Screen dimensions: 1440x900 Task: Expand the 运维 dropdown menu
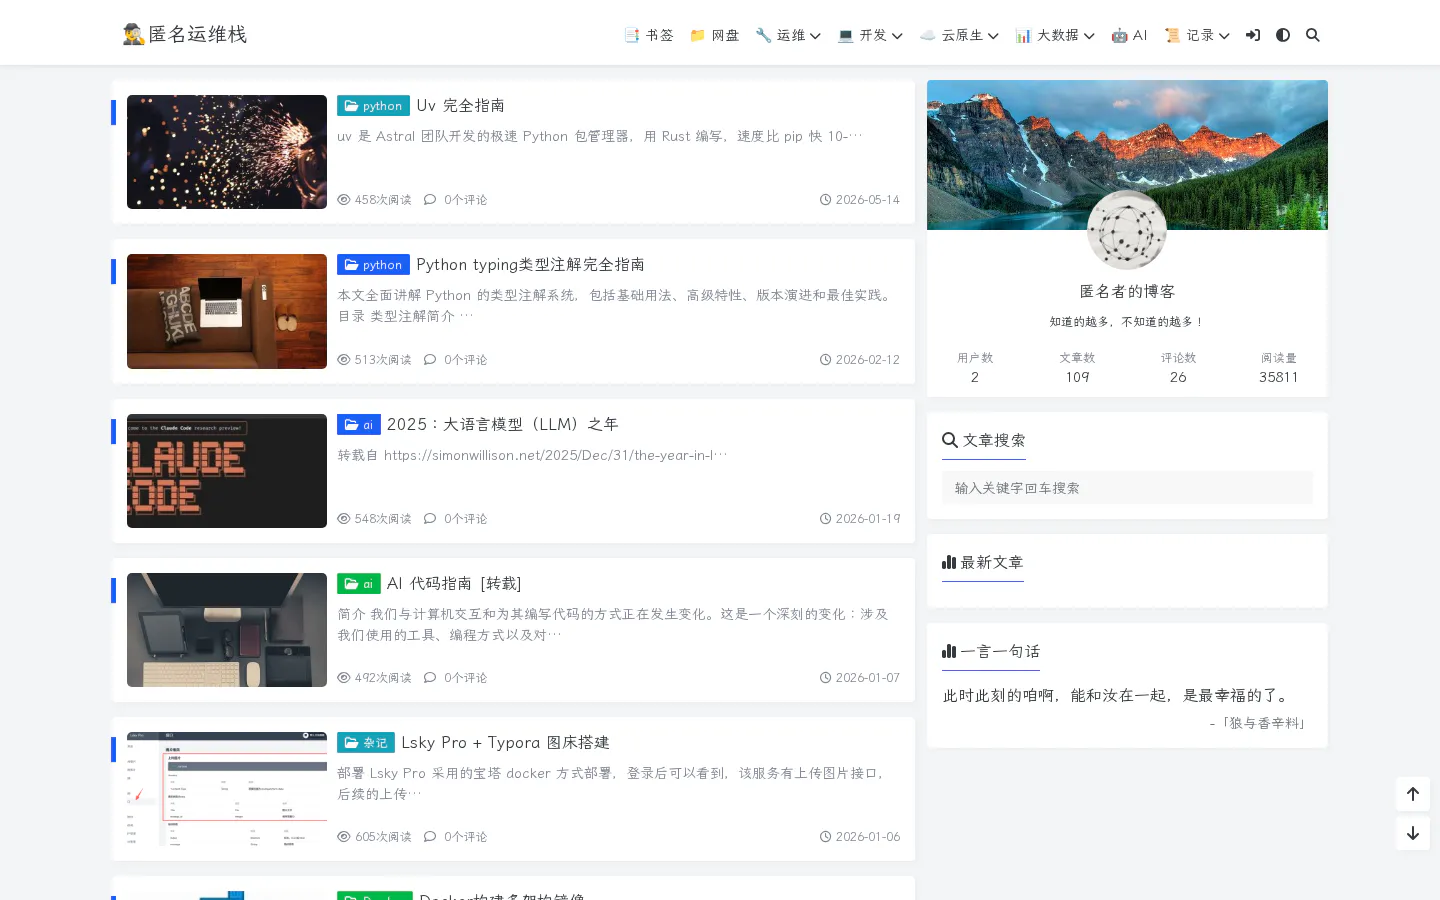[788, 35]
